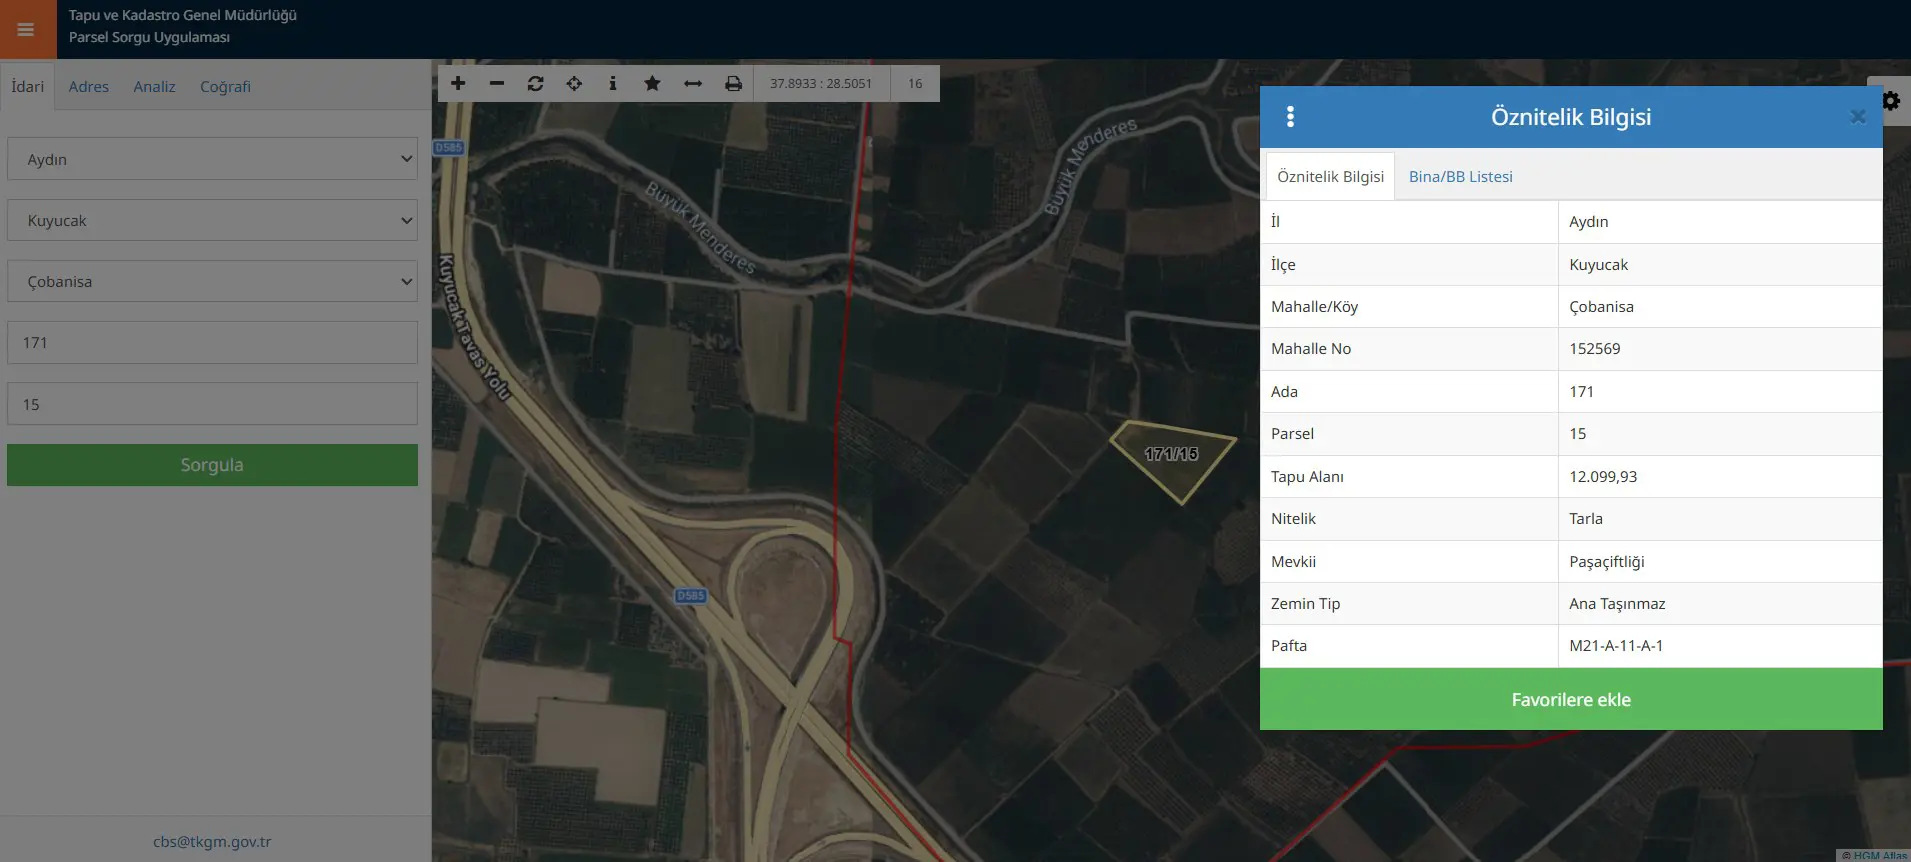Close the Öznitelik Bilgisi panel
Image resolution: width=1911 pixels, height=862 pixels.
1858,117
